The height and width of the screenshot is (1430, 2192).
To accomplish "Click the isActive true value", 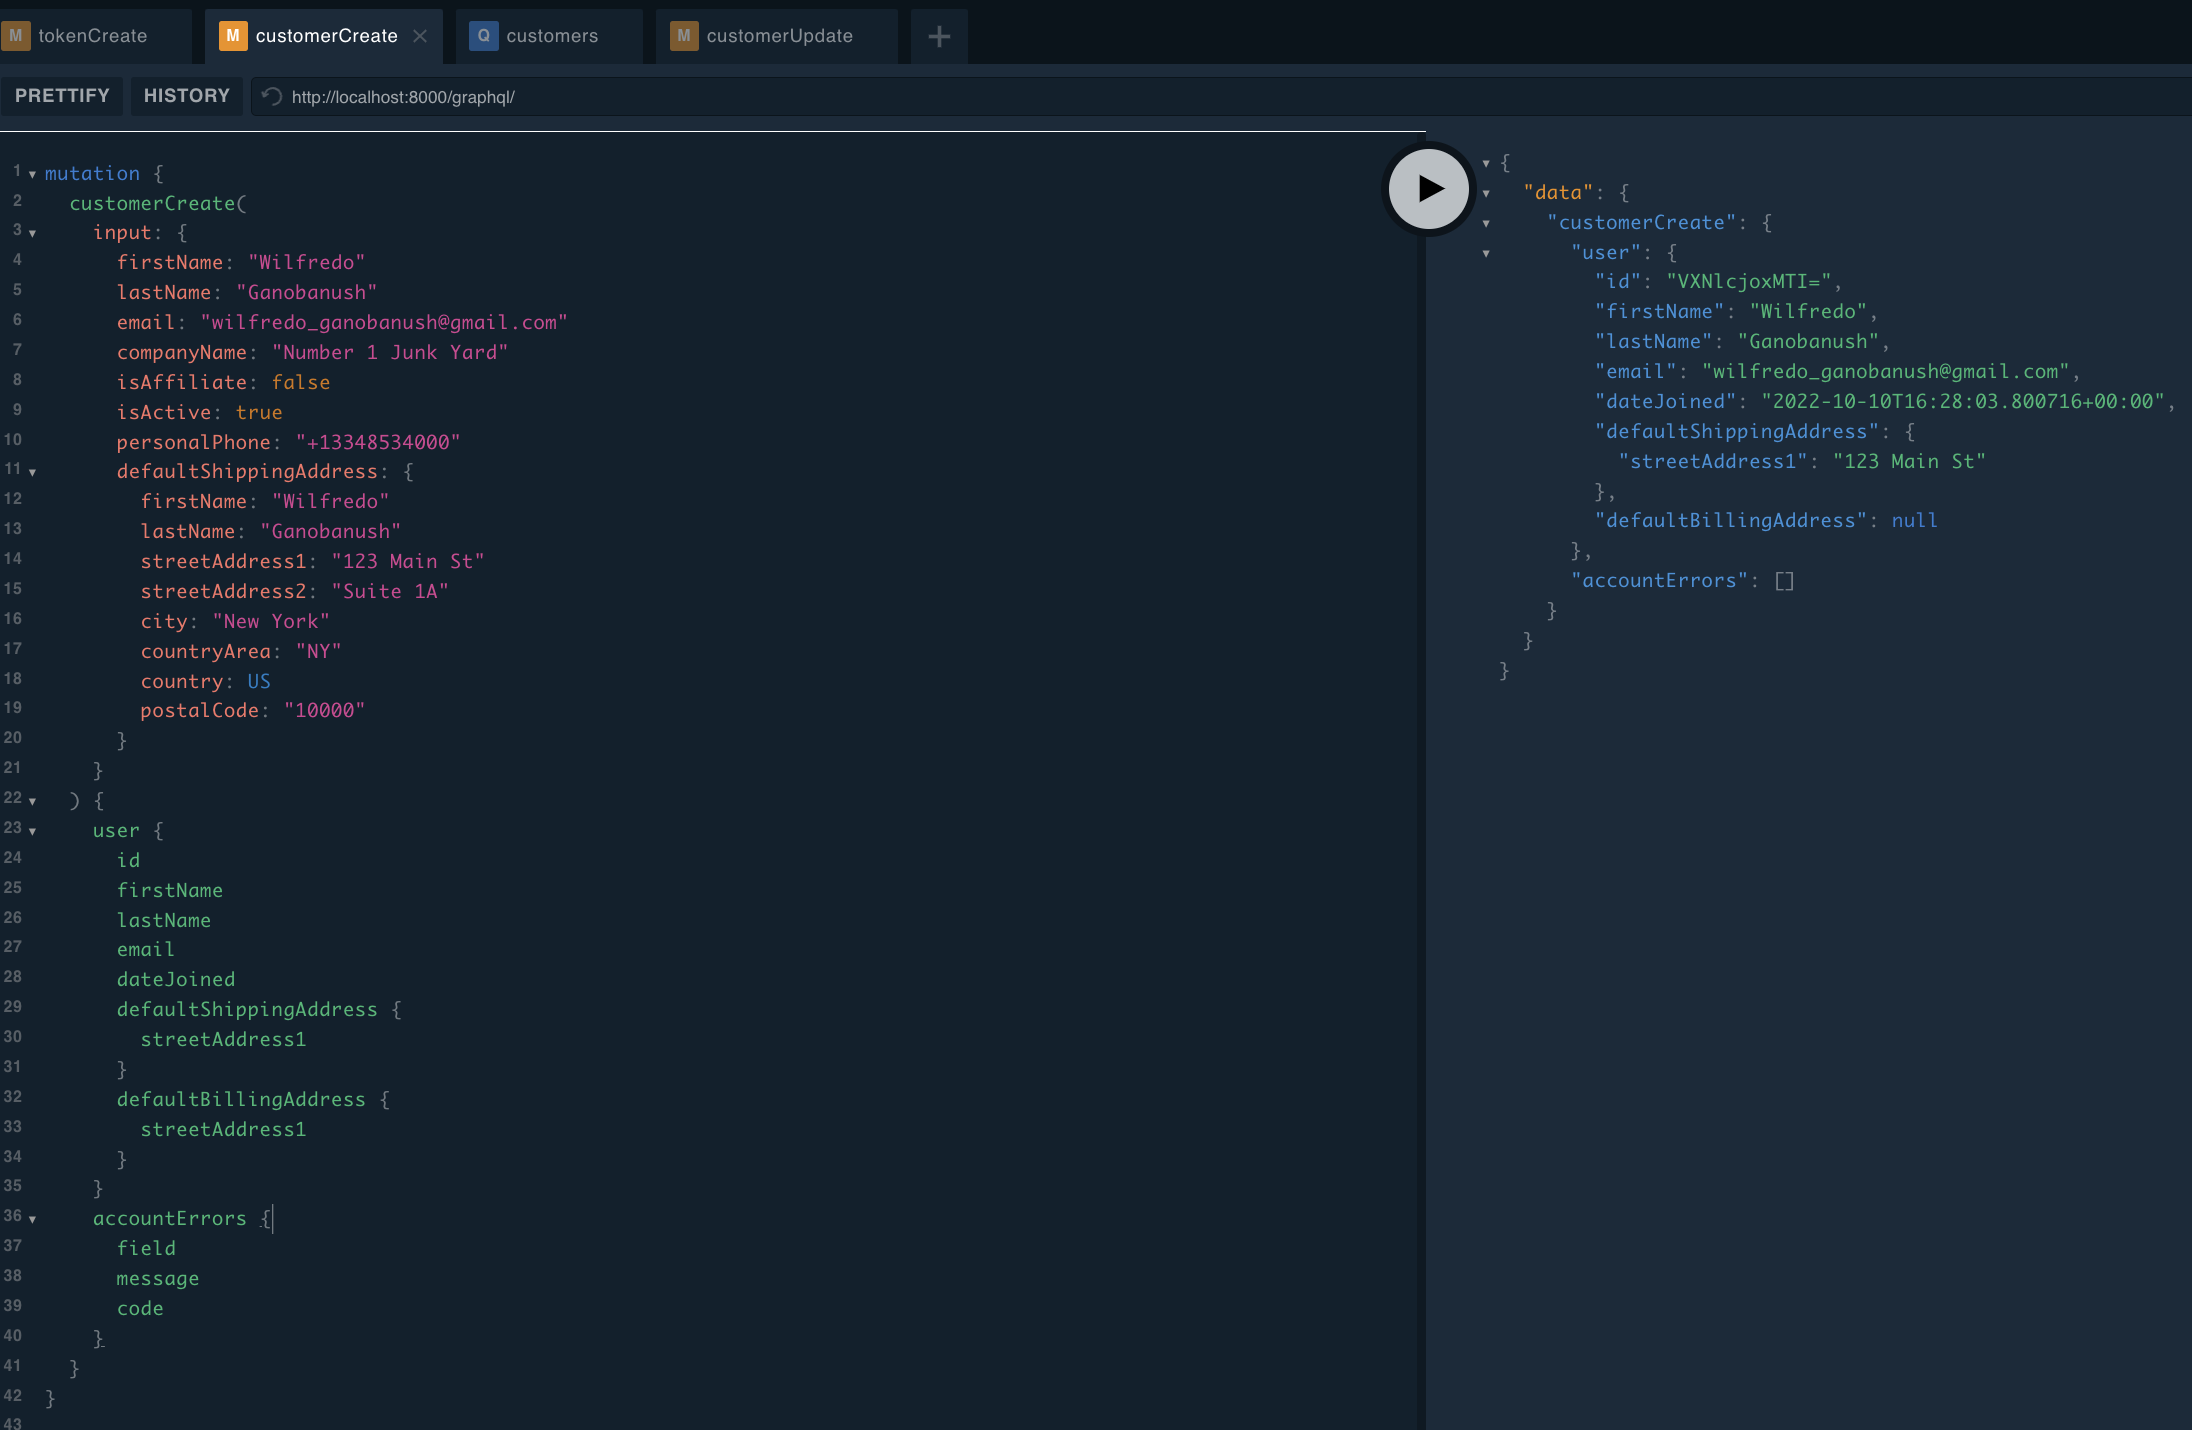I will click(259, 412).
